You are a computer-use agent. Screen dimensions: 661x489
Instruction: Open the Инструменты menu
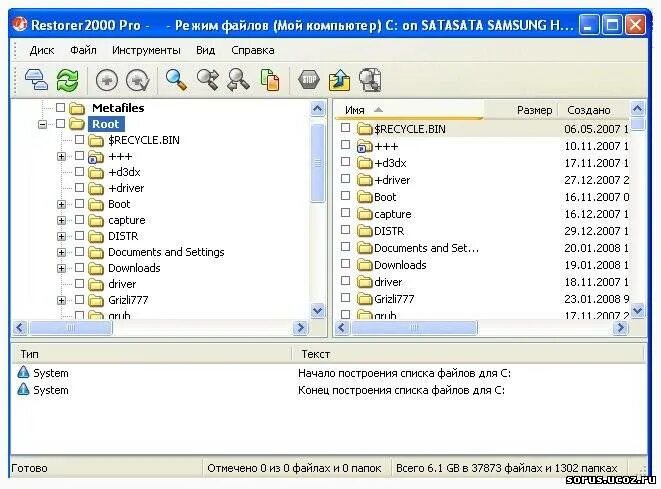146,50
